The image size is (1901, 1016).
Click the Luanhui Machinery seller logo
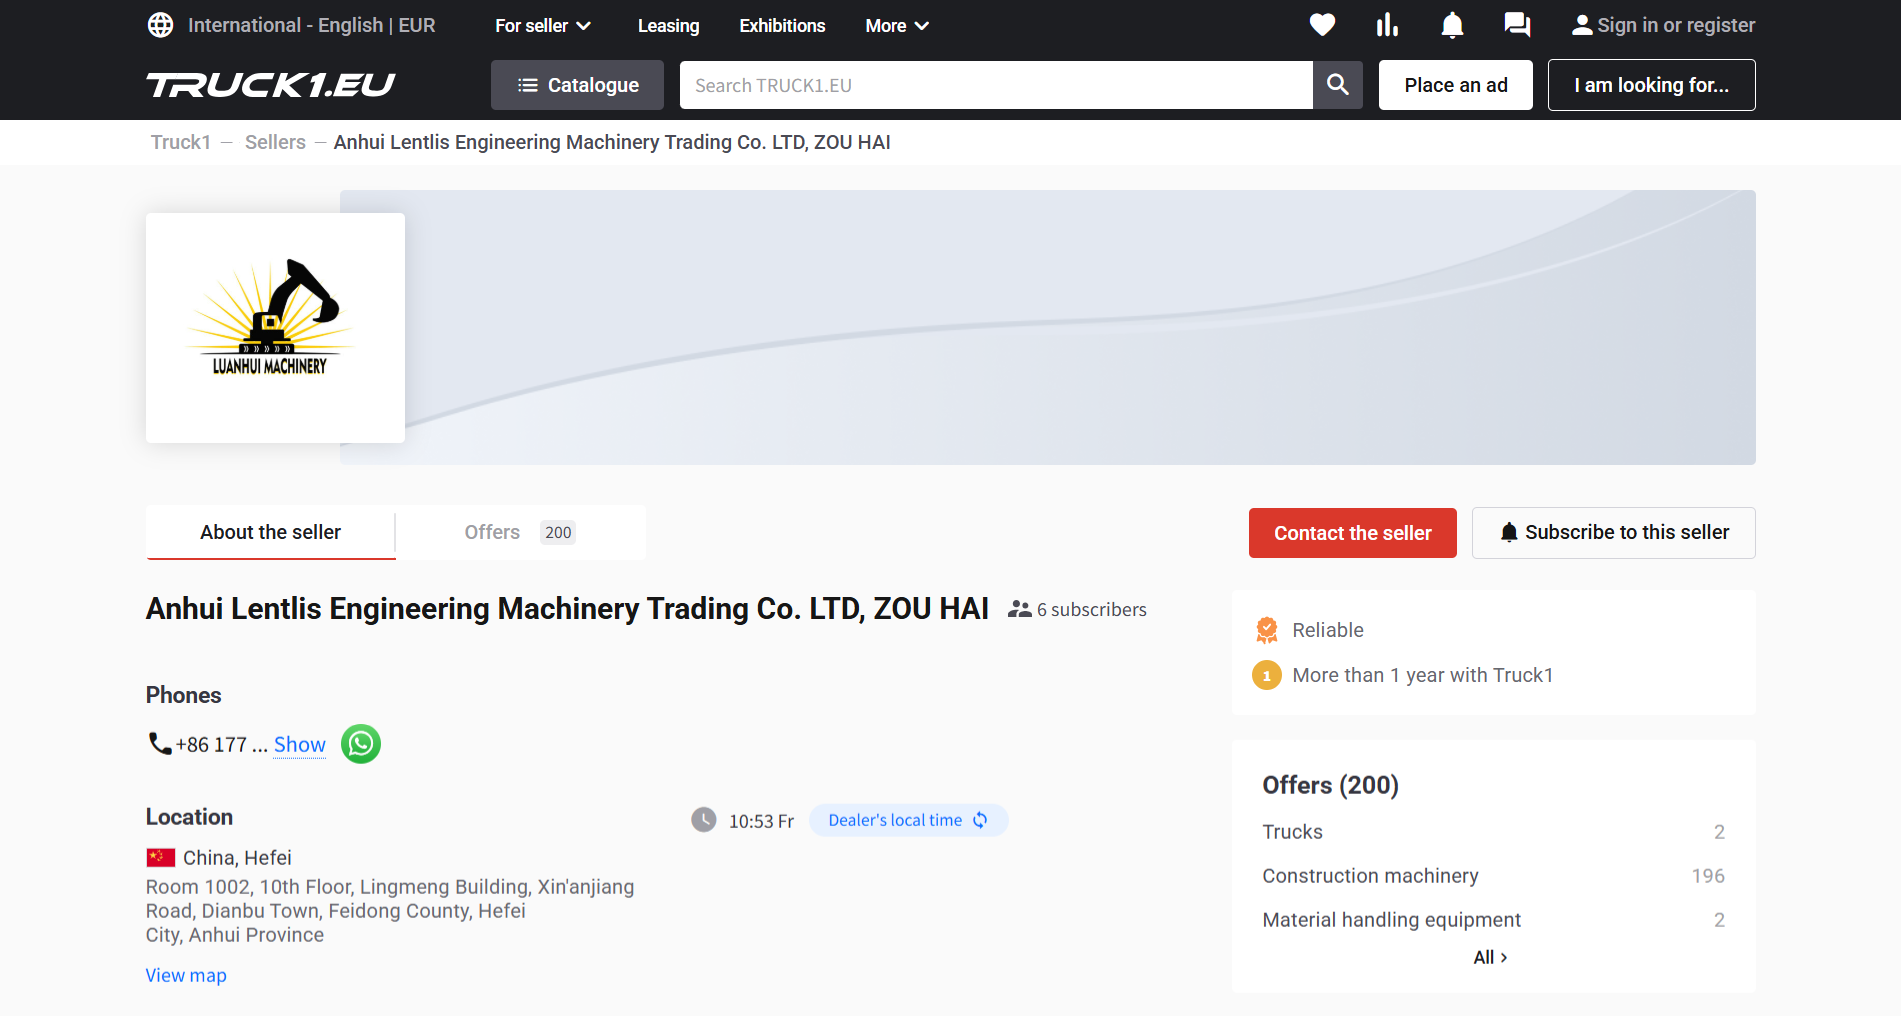pyautogui.click(x=275, y=328)
